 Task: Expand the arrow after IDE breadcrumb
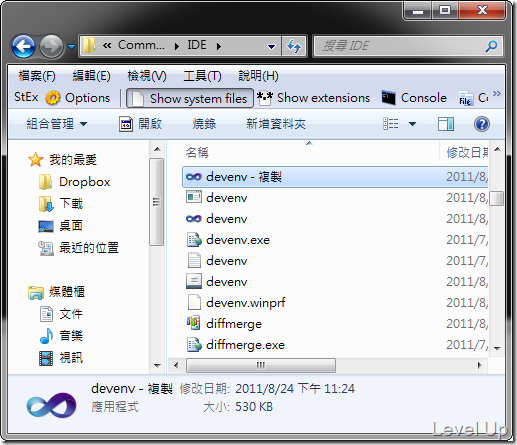(219, 46)
